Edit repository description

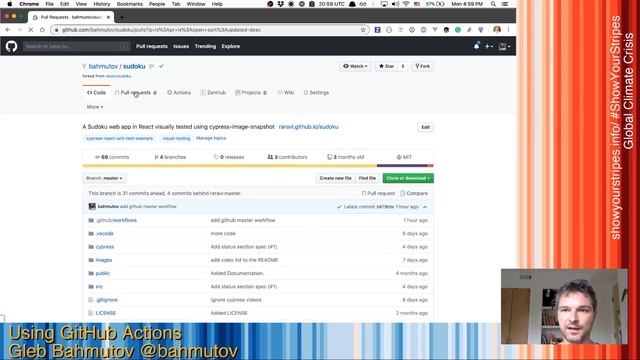(x=425, y=127)
